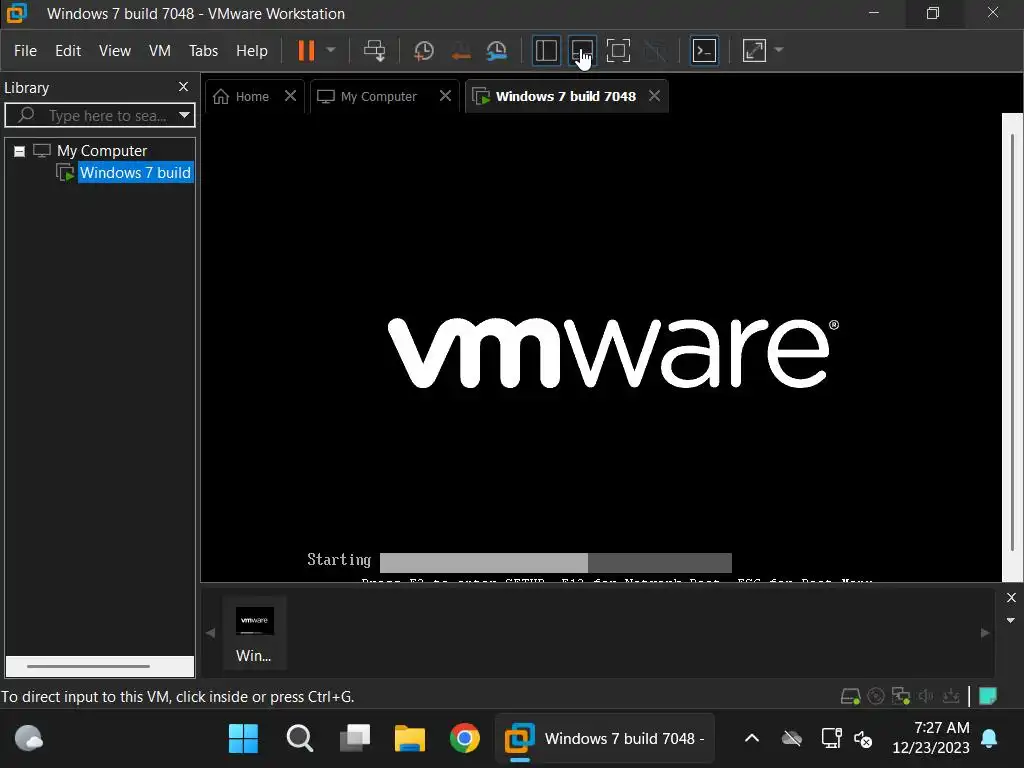Click the stretch guest display icon
The image size is (1024, 768).
click(754, 50)
